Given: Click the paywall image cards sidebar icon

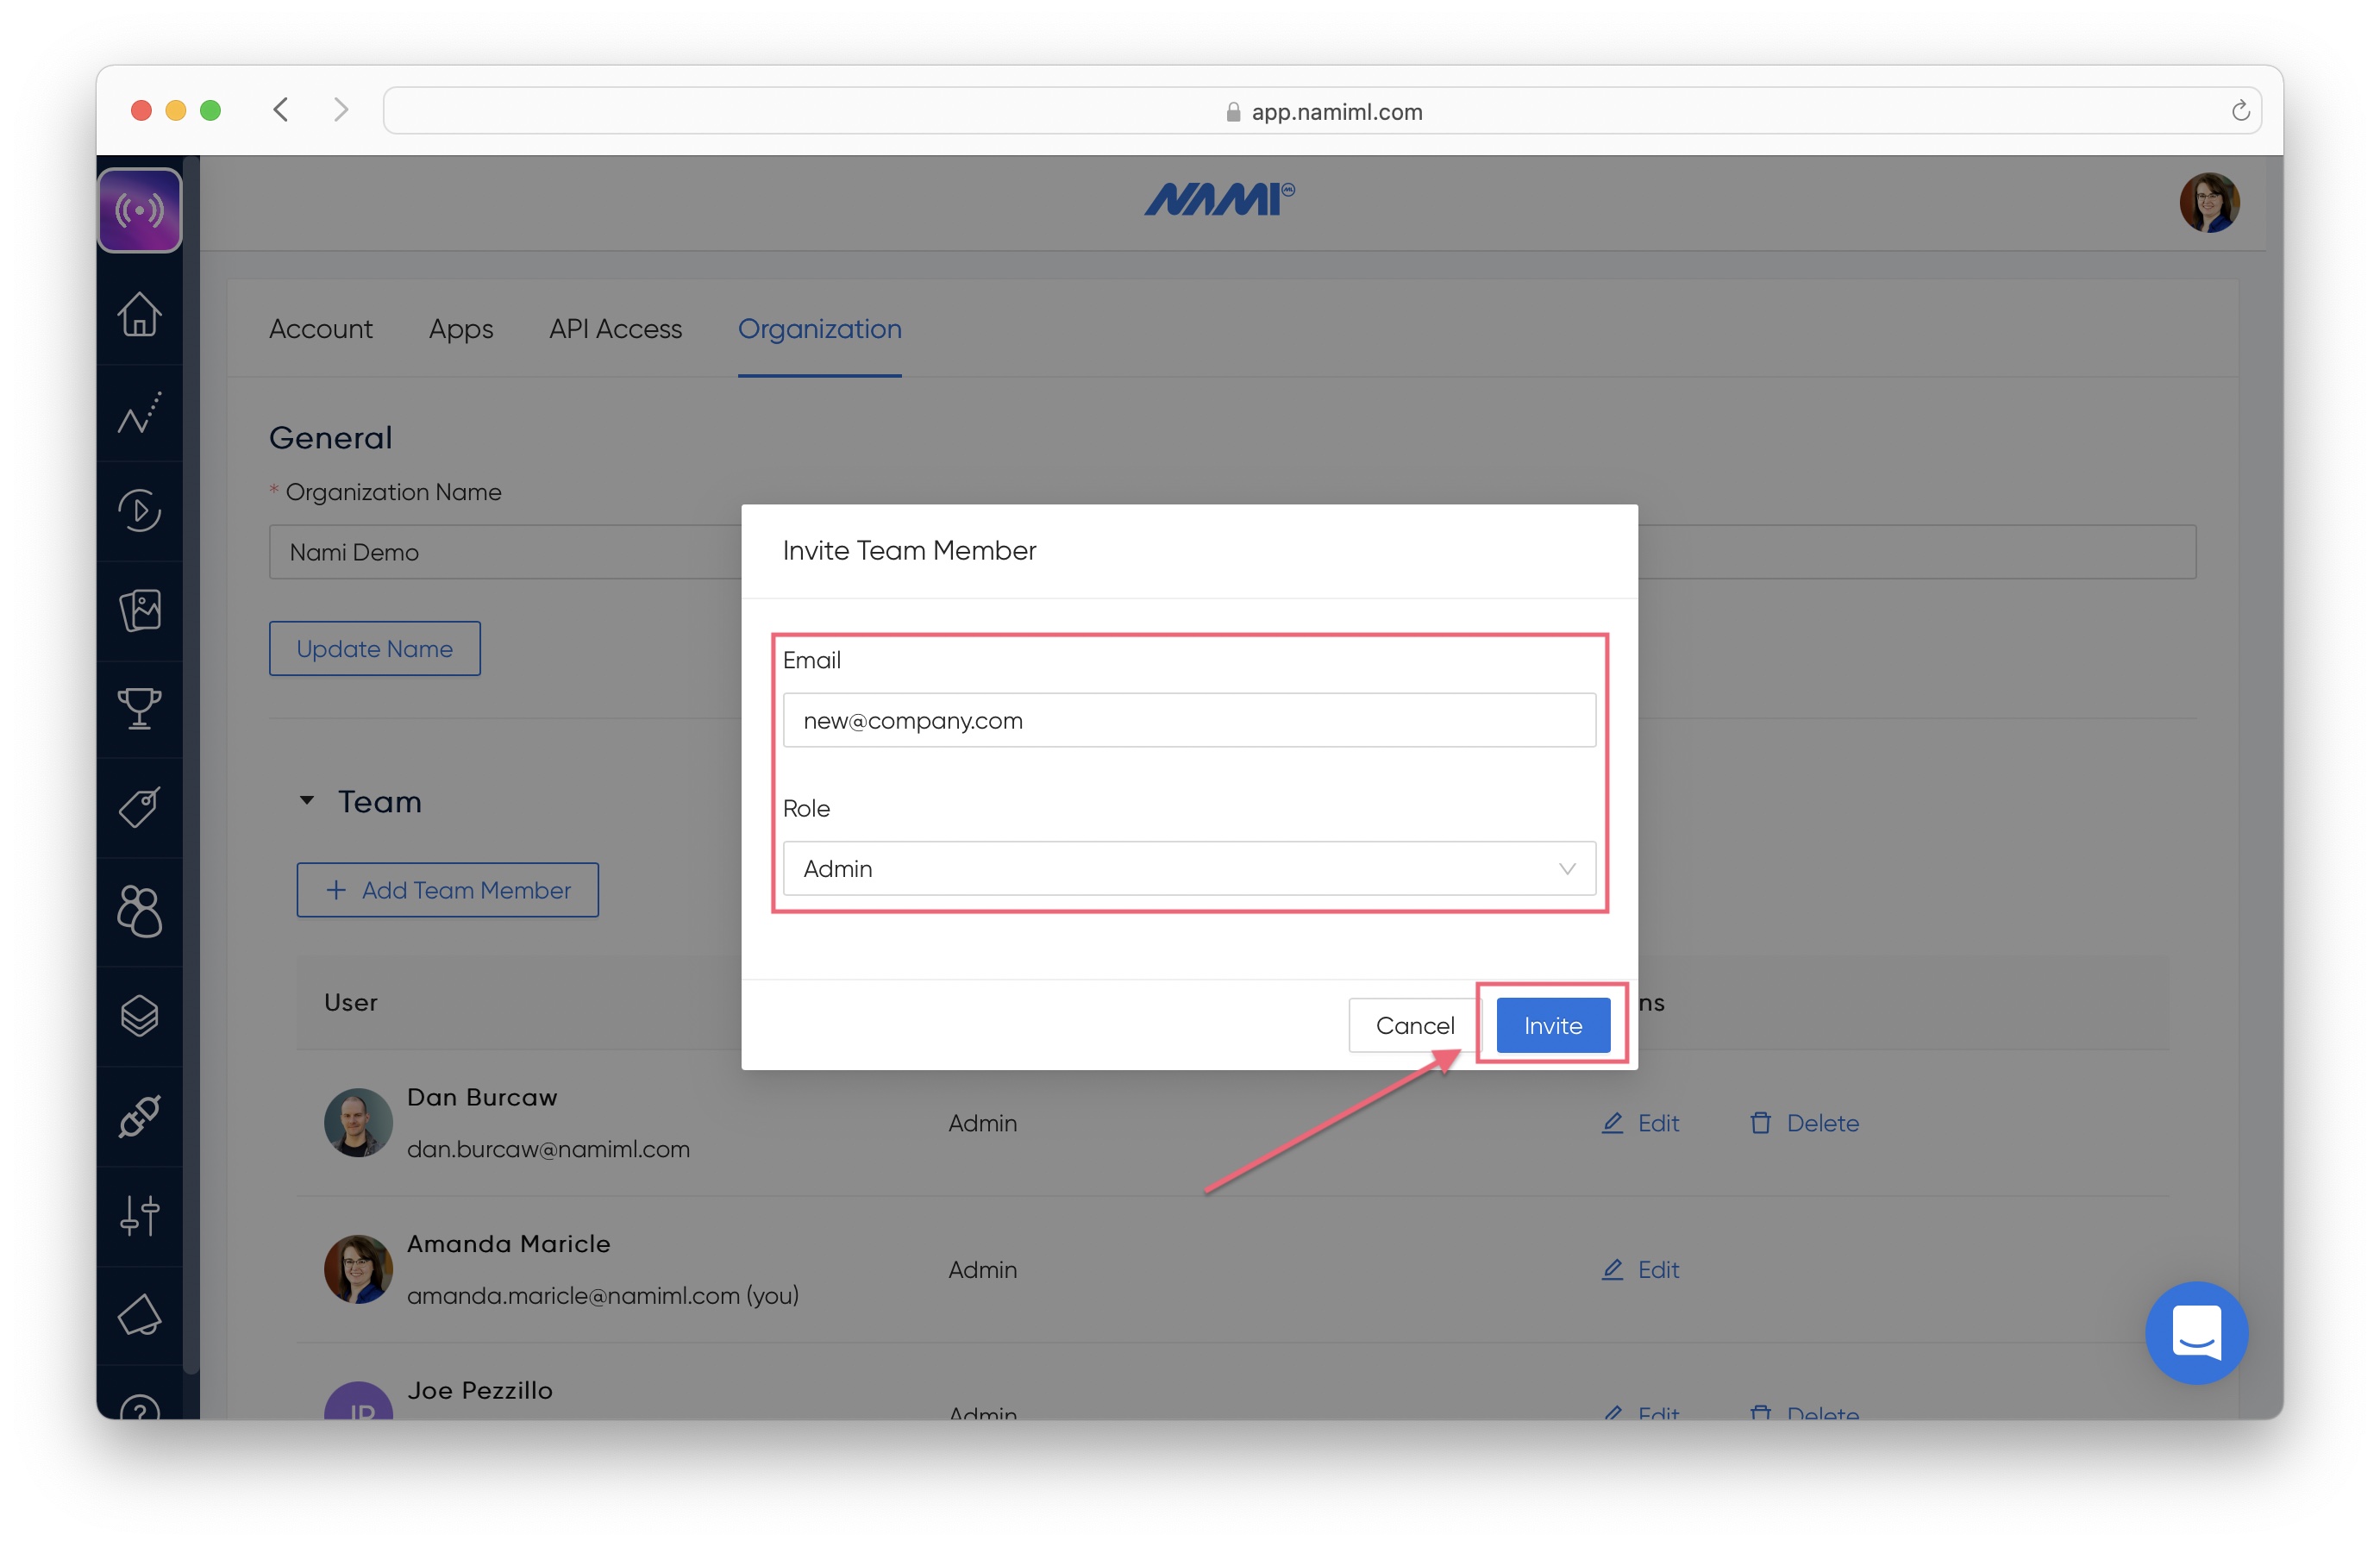Looking at the screenshot, I should click(x=139, y=610).
